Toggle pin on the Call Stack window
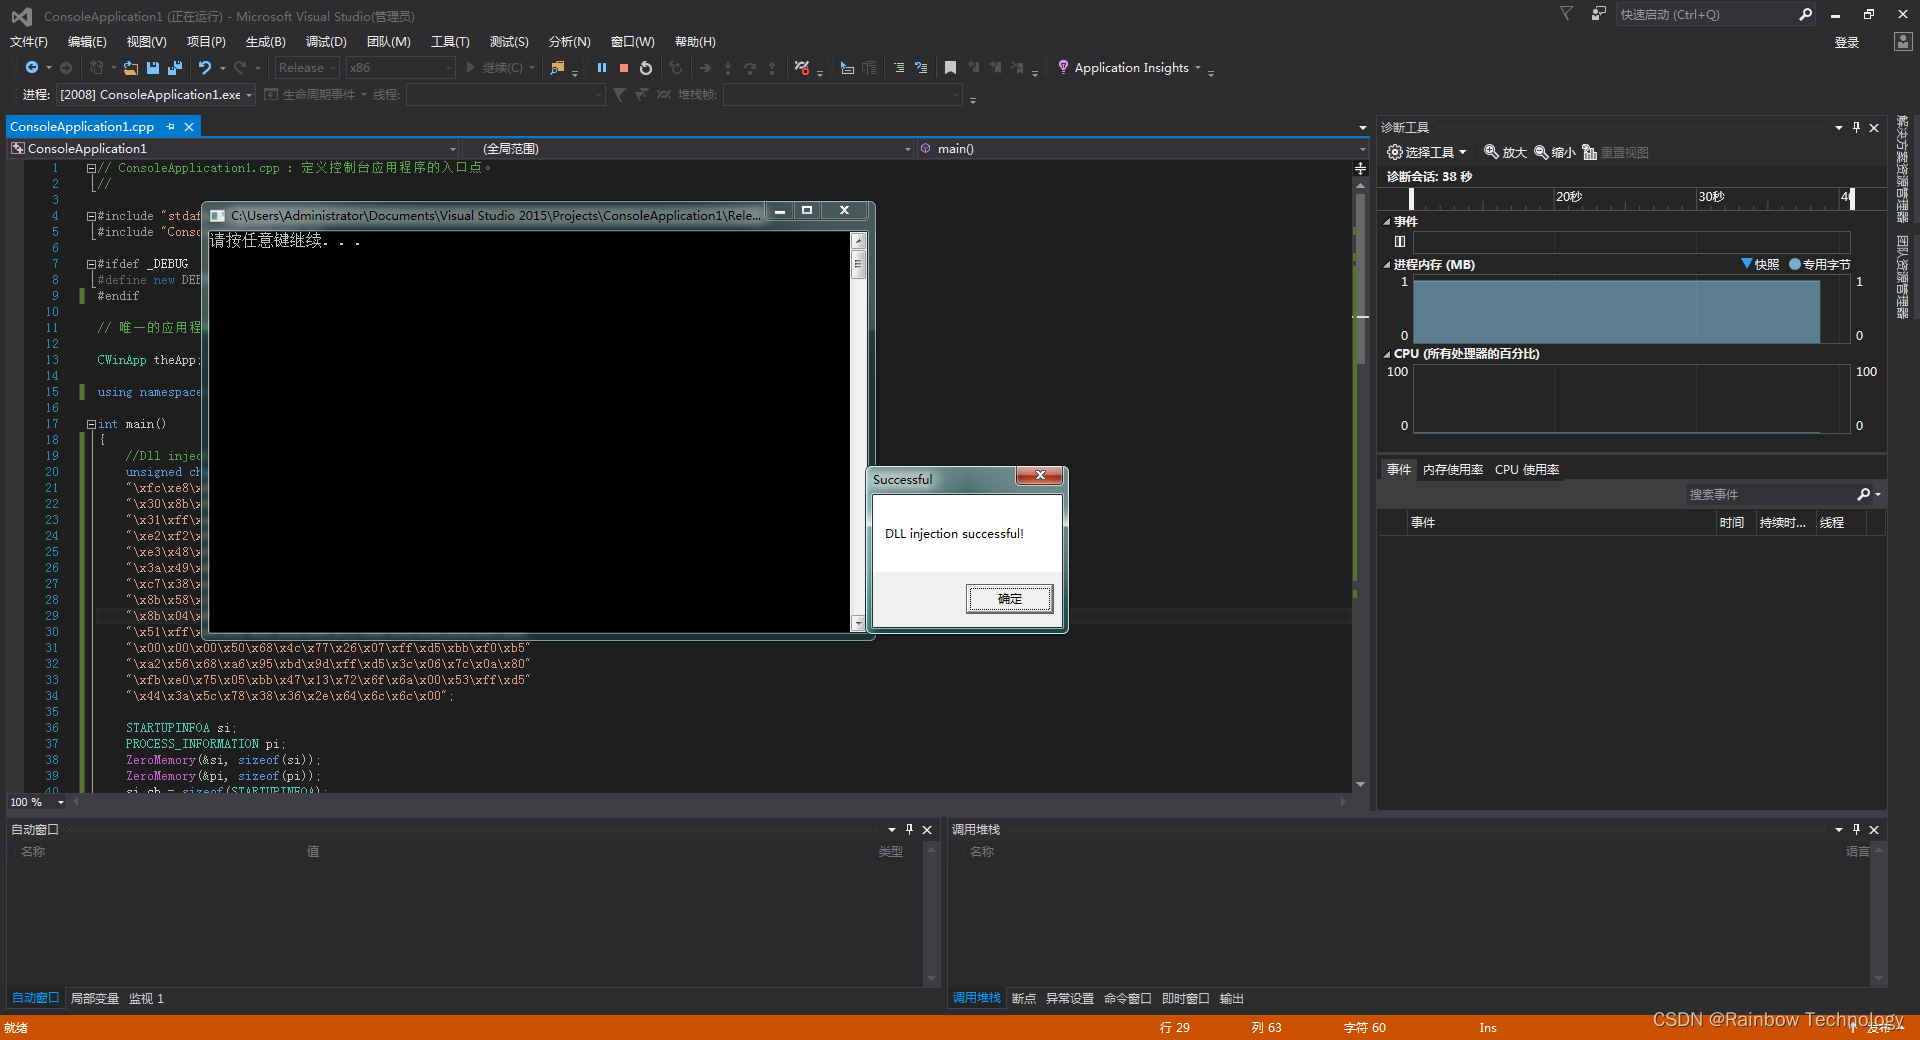 tap(1857, 829)
